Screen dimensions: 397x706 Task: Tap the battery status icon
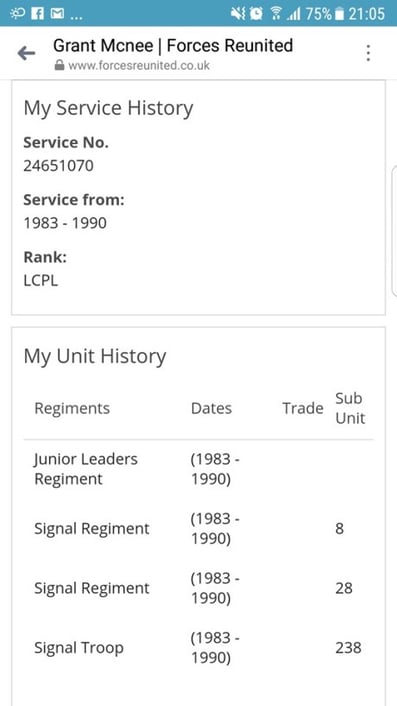(x=339, y=14)
